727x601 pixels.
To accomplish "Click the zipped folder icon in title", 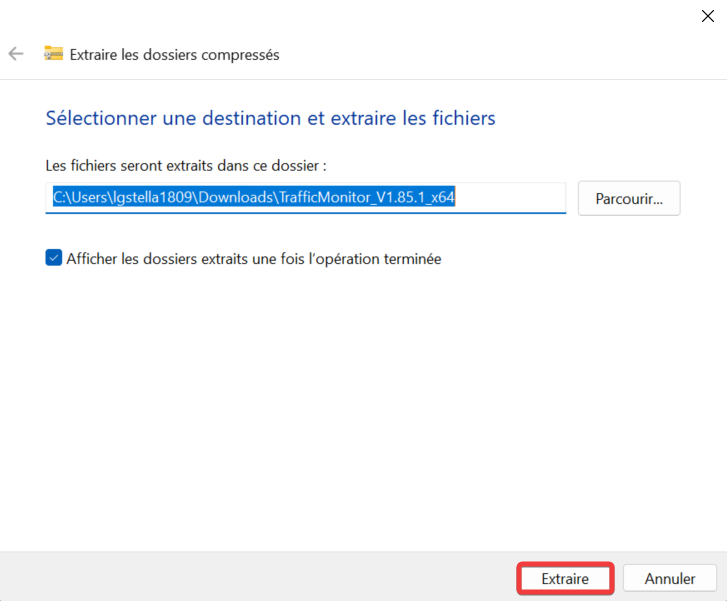I will click(x=53, y=53).
